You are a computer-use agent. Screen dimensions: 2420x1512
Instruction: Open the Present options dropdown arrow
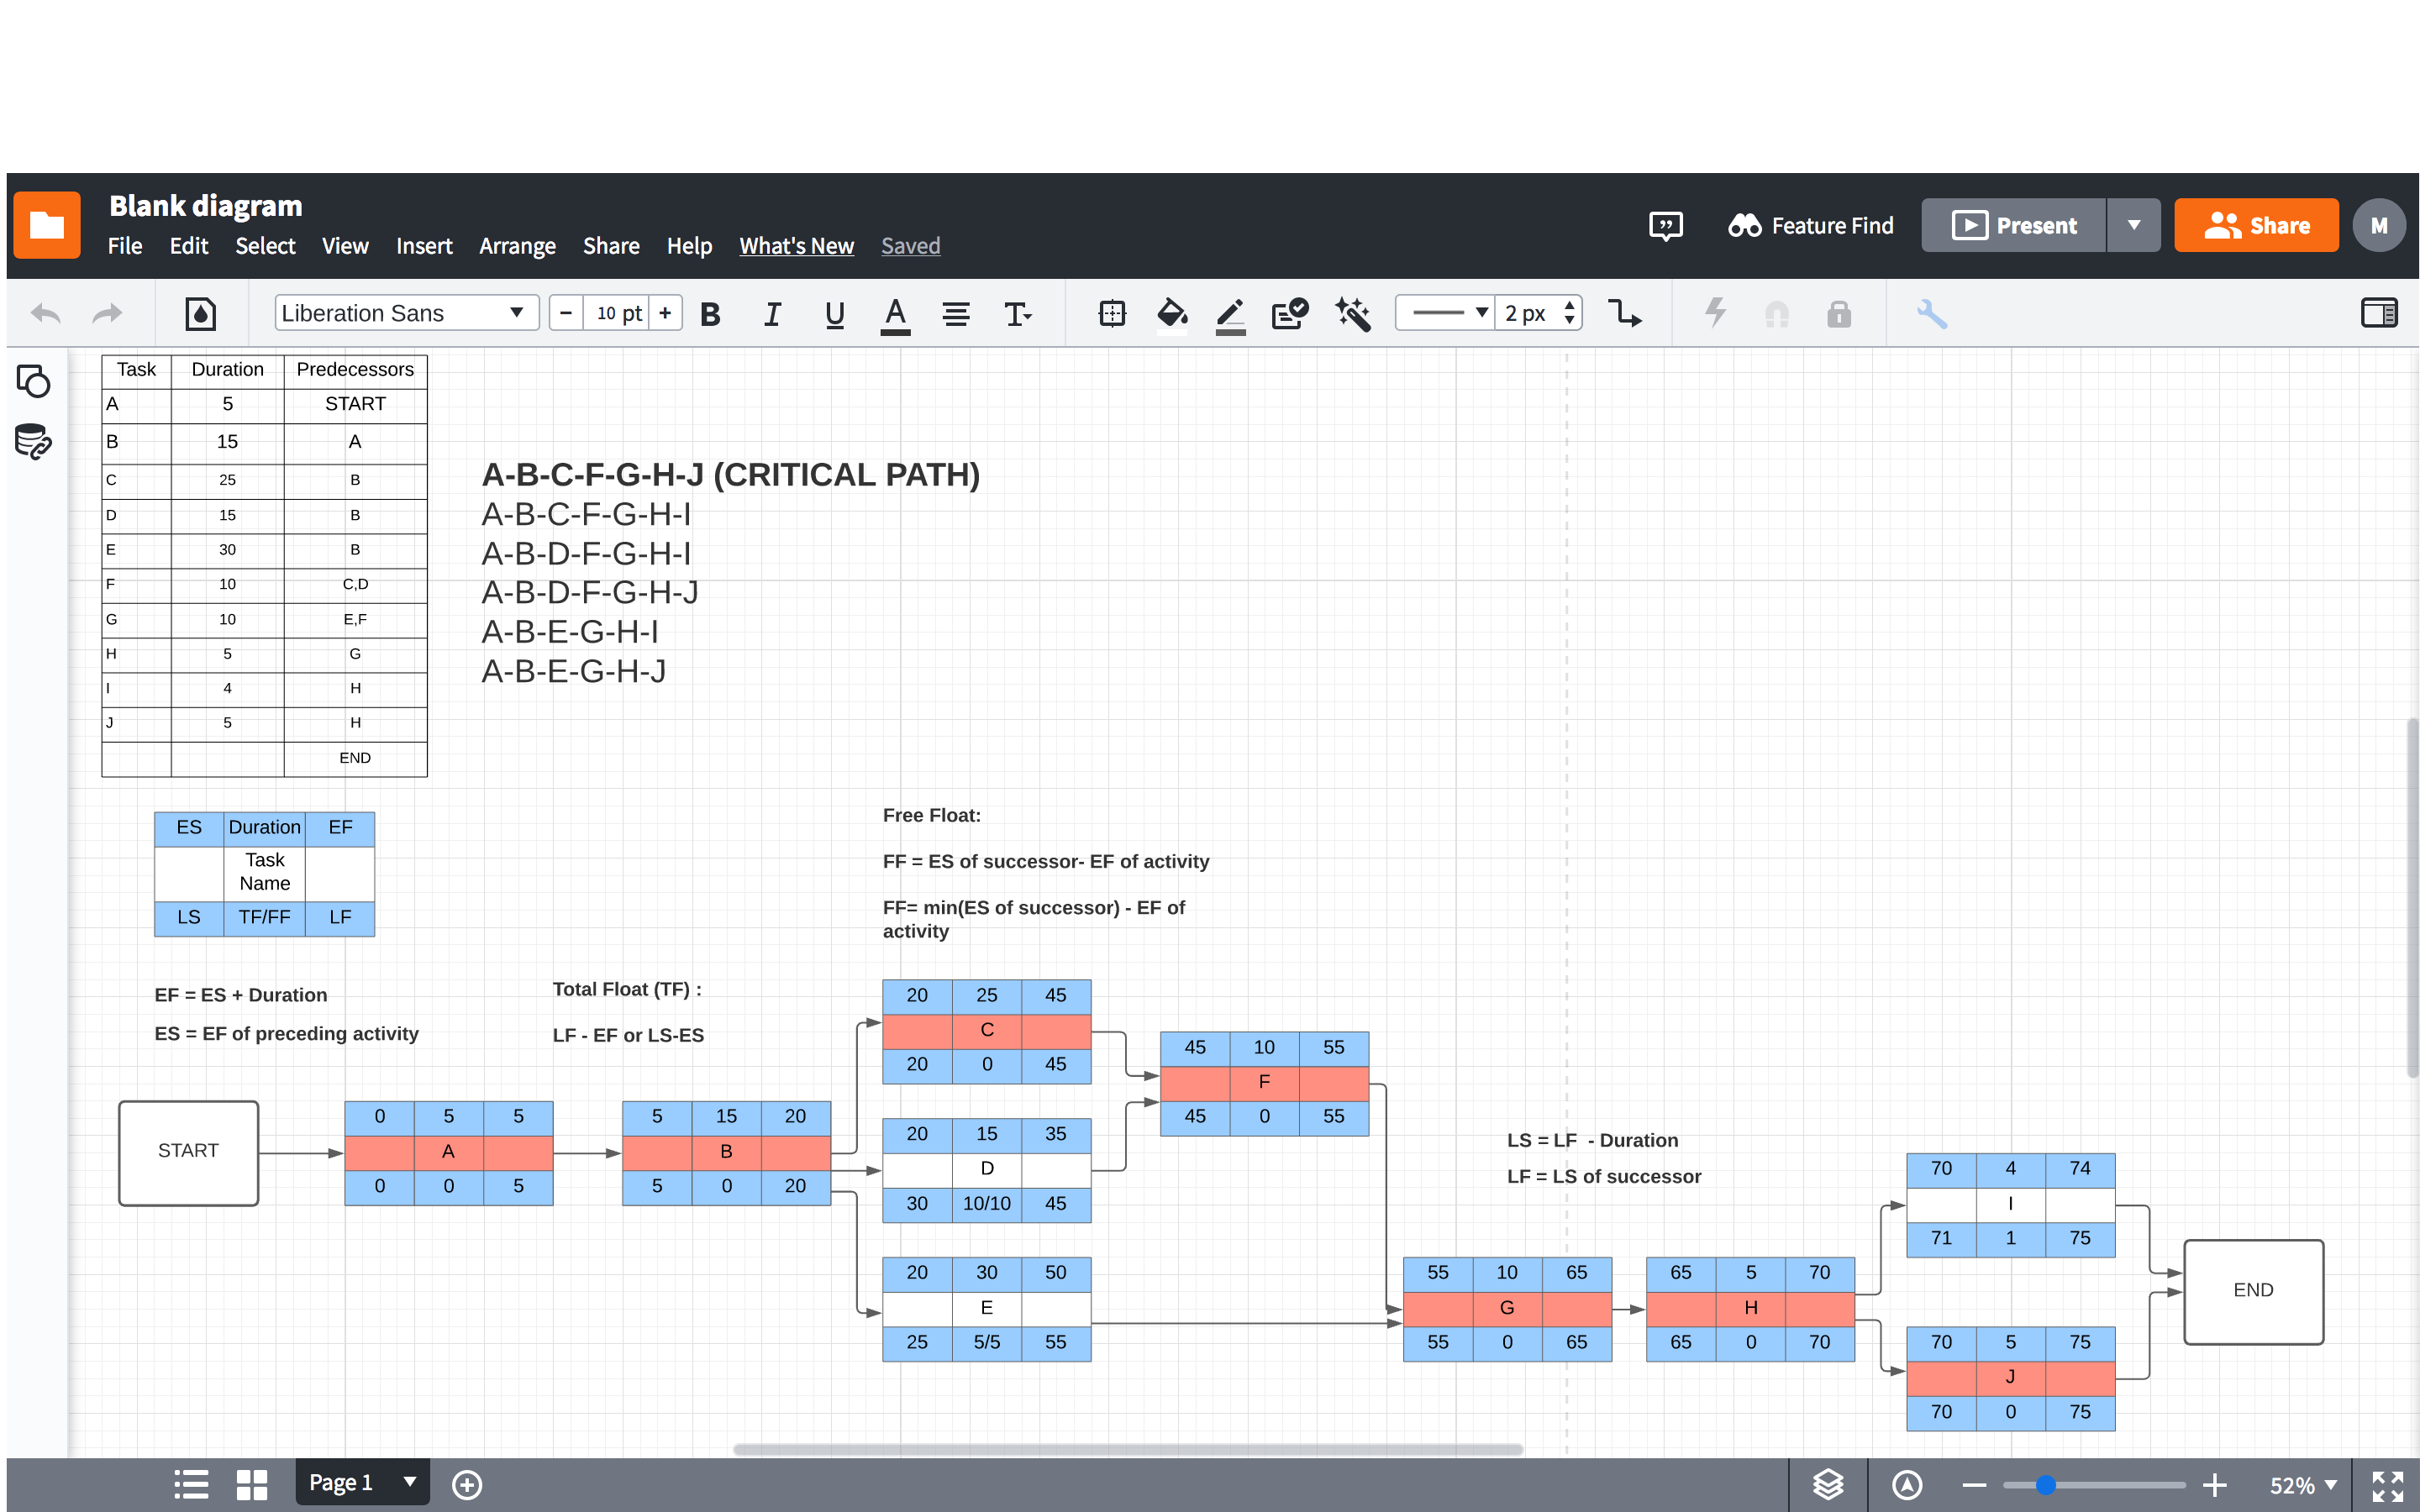tap(2133, 226)
